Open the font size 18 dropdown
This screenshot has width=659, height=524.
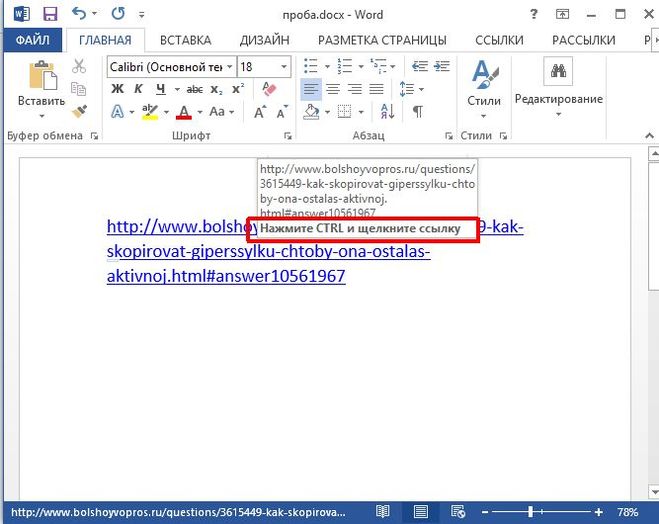tap(283, 66)
